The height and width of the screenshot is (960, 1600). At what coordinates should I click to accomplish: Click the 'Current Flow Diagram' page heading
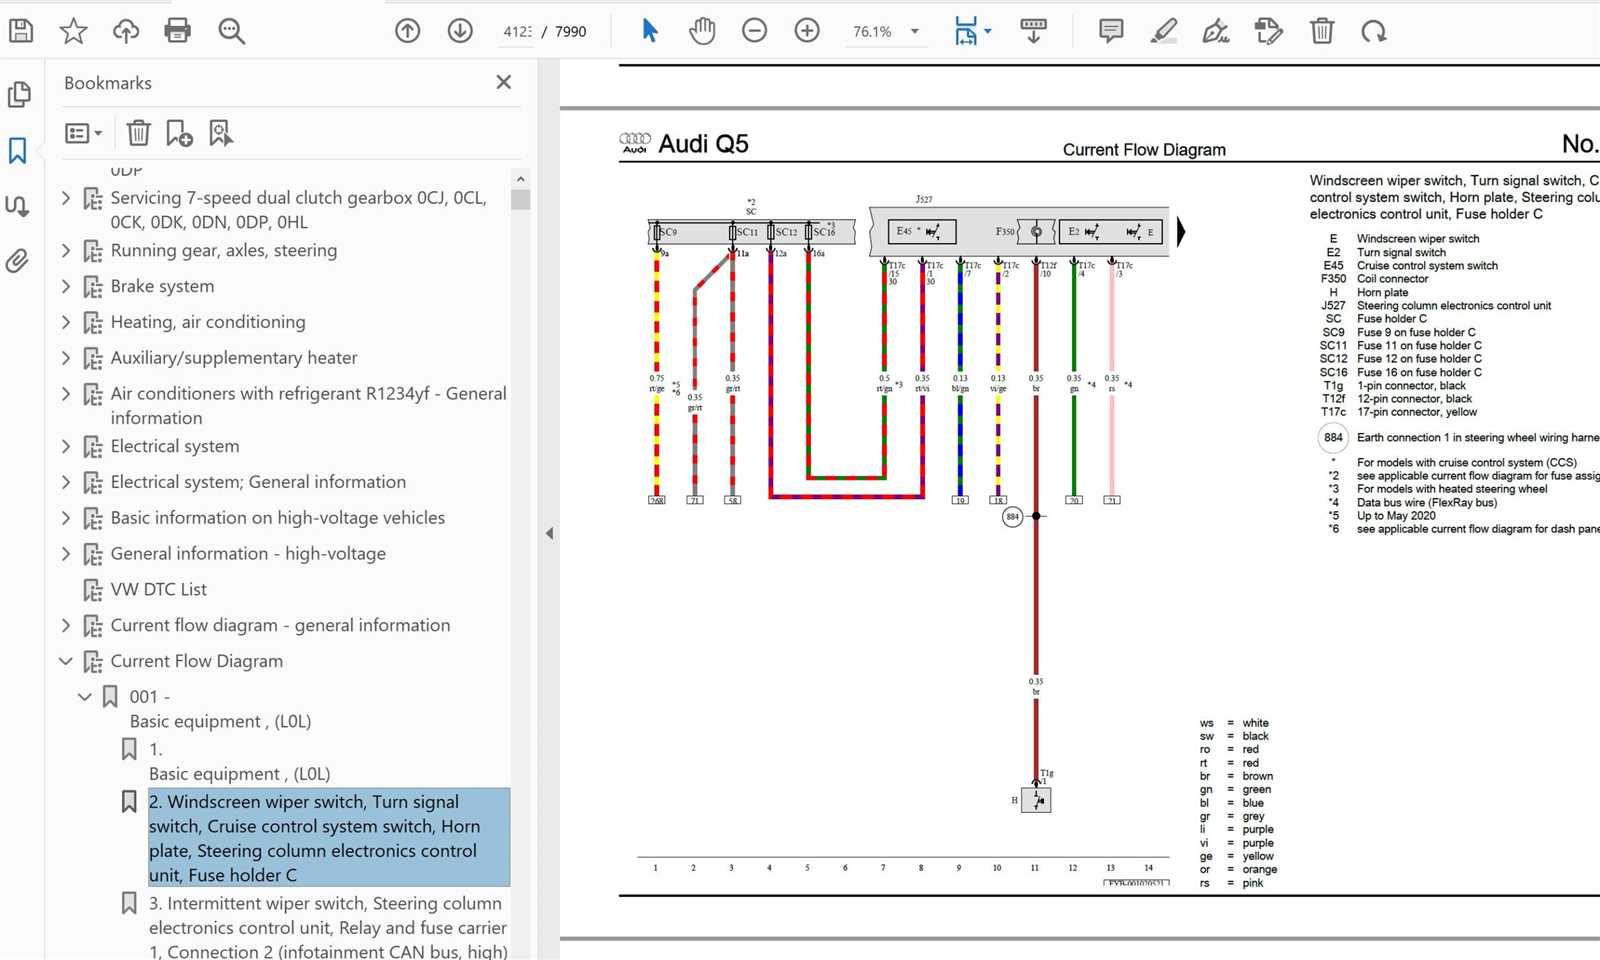(1144, 150)
